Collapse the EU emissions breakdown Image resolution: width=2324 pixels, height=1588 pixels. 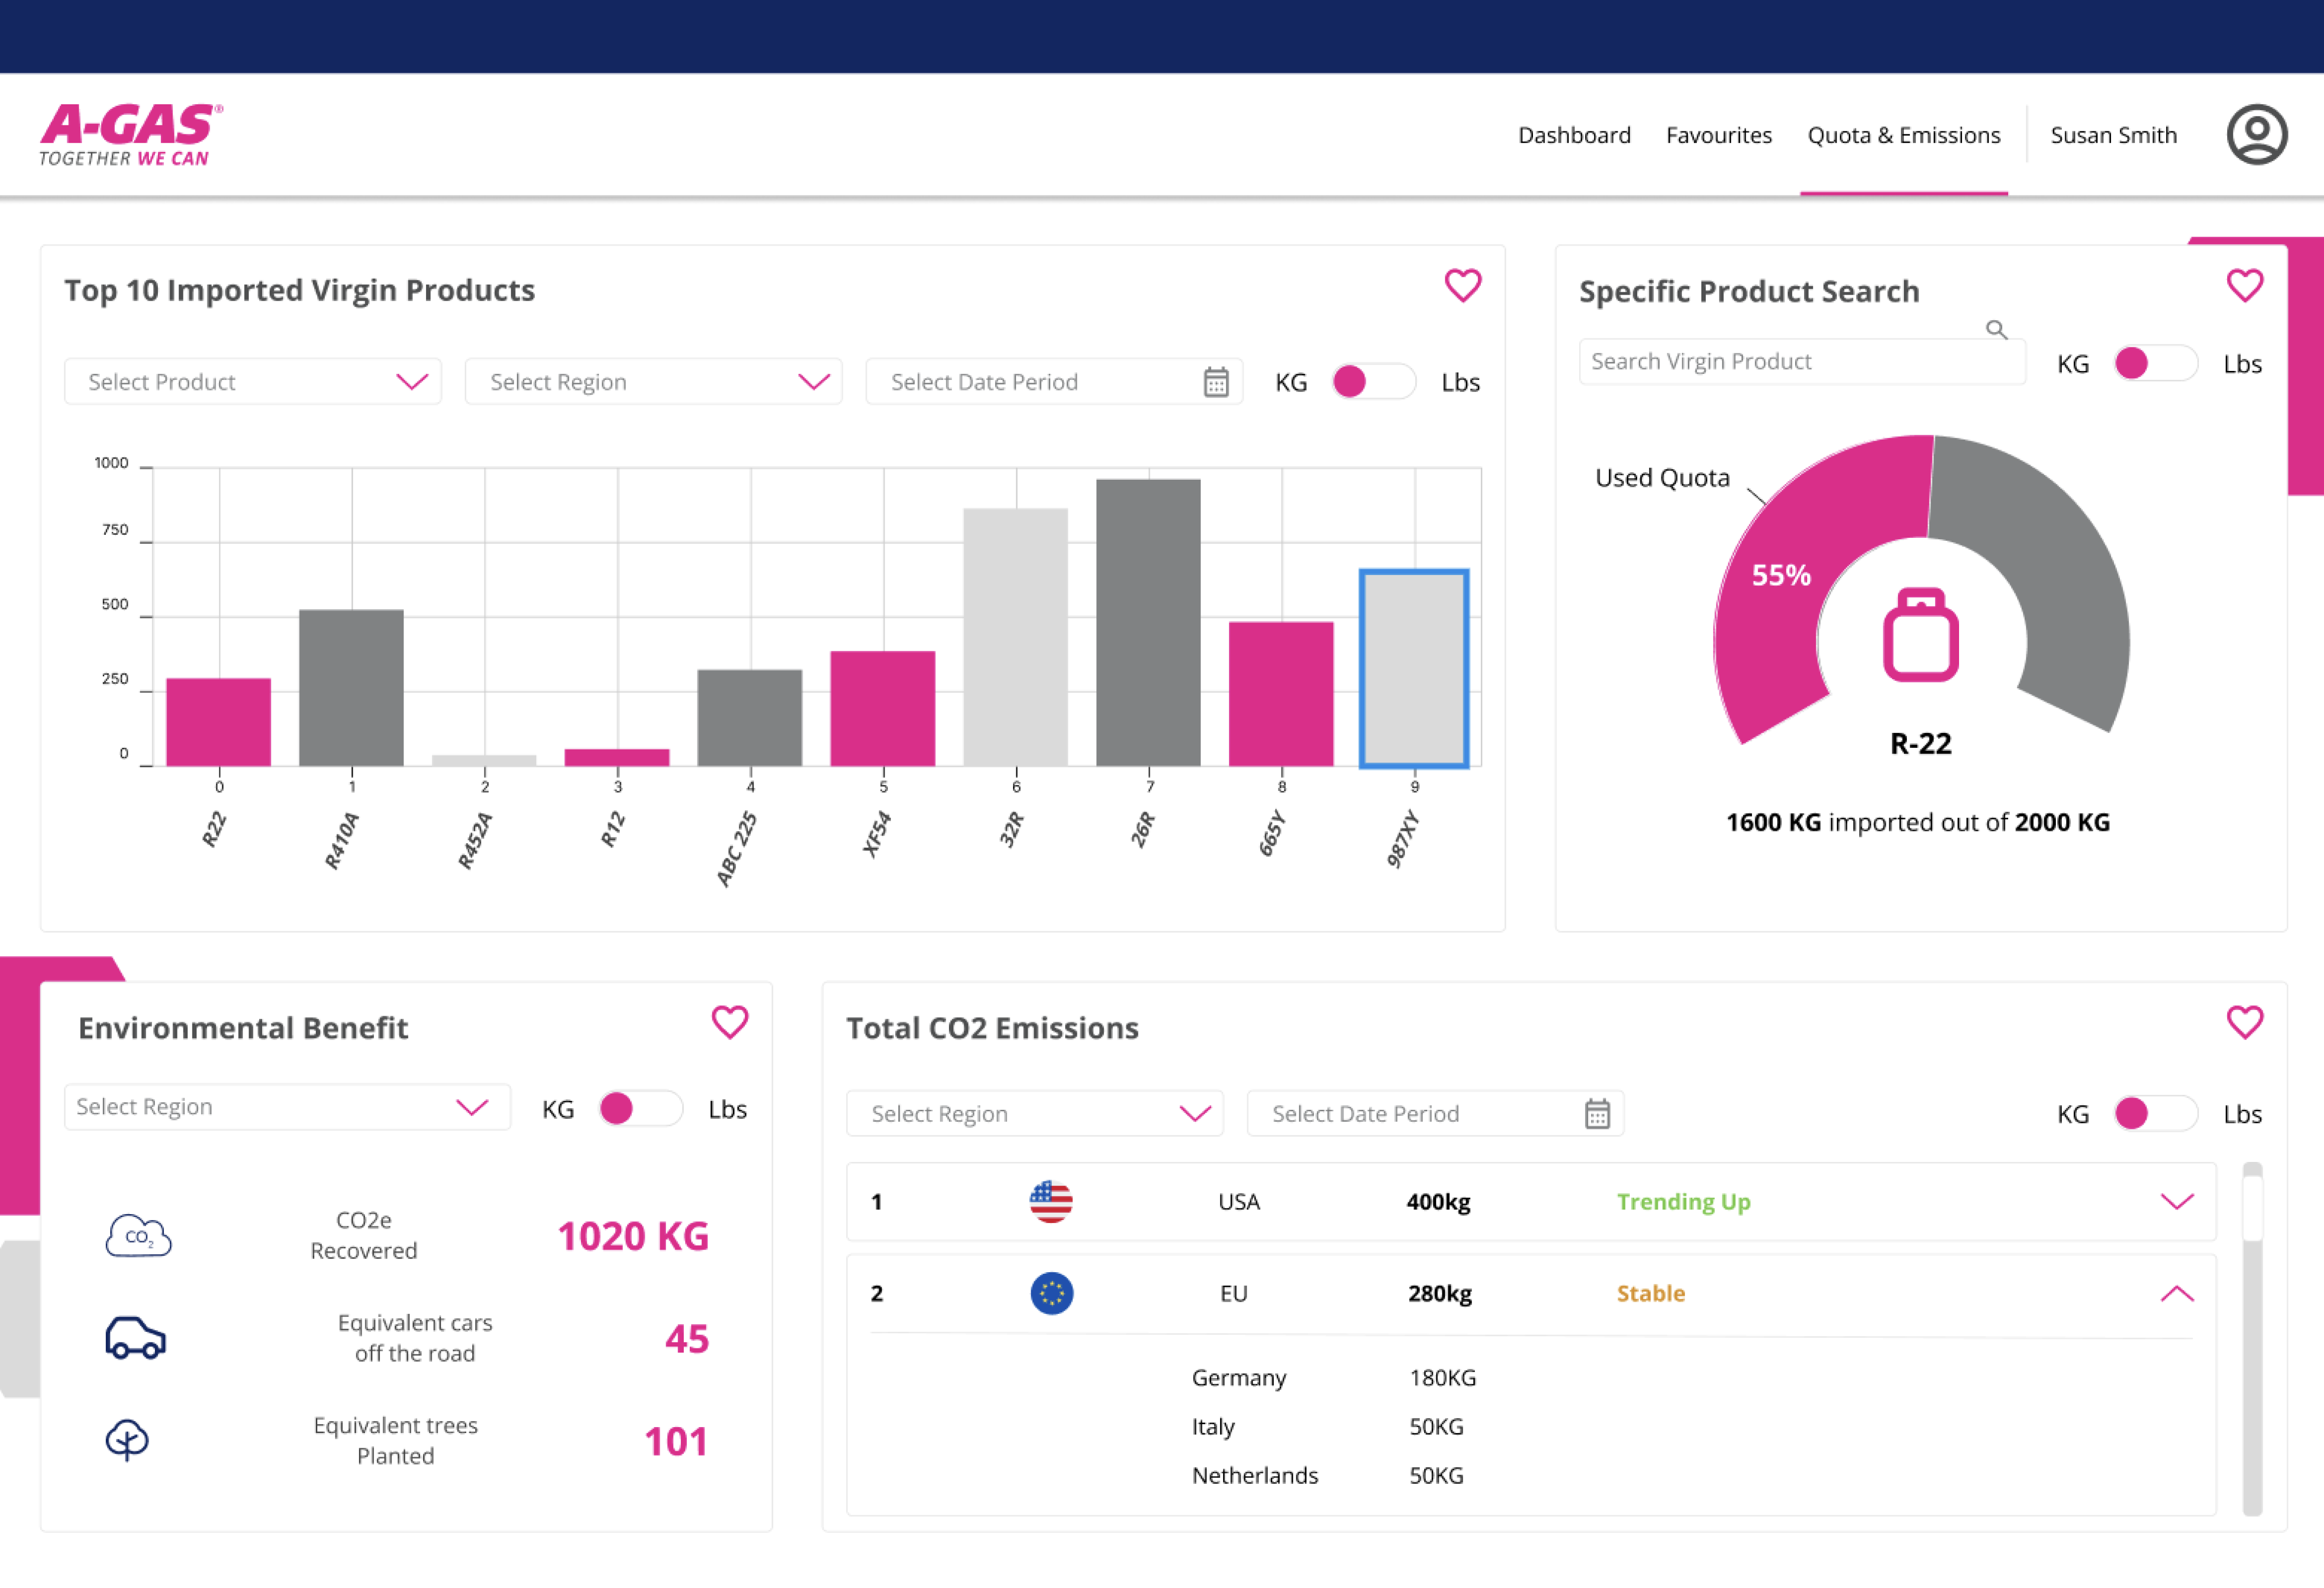tap(2178, 1292)
